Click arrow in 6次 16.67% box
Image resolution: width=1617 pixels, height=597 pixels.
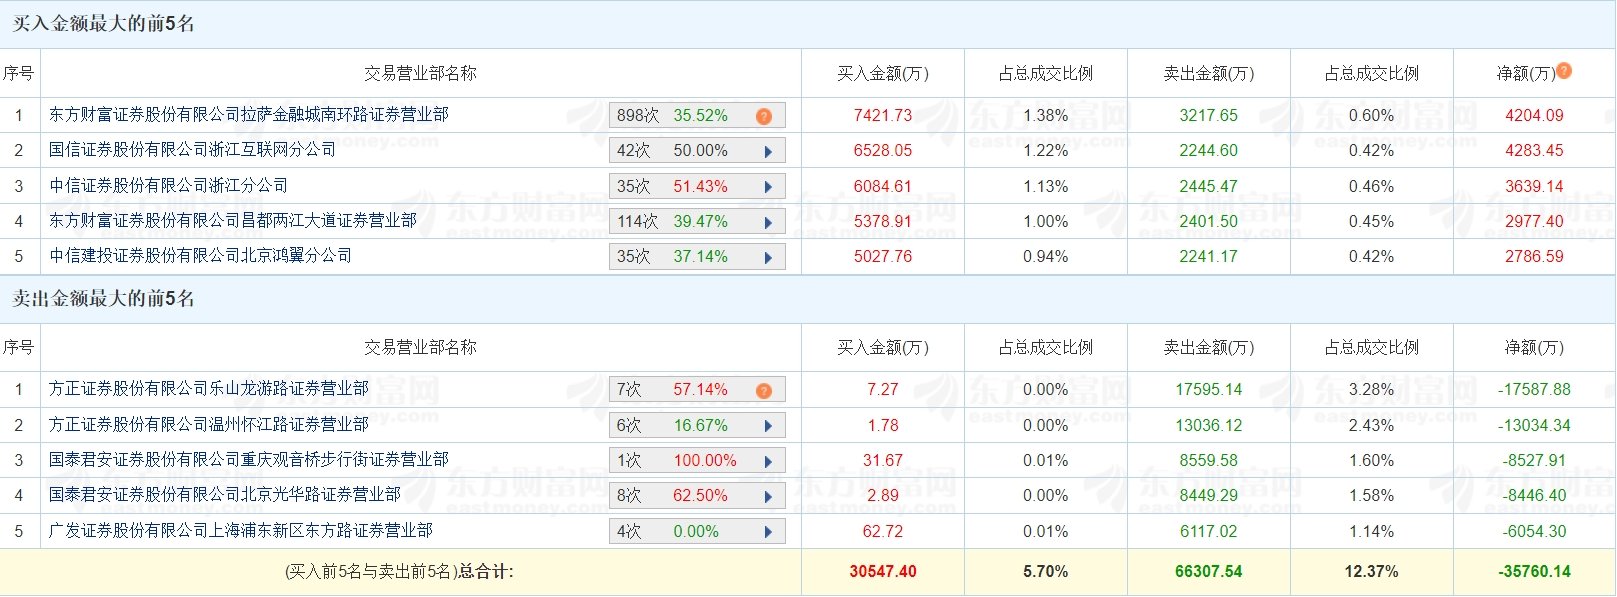pos(768,426)
